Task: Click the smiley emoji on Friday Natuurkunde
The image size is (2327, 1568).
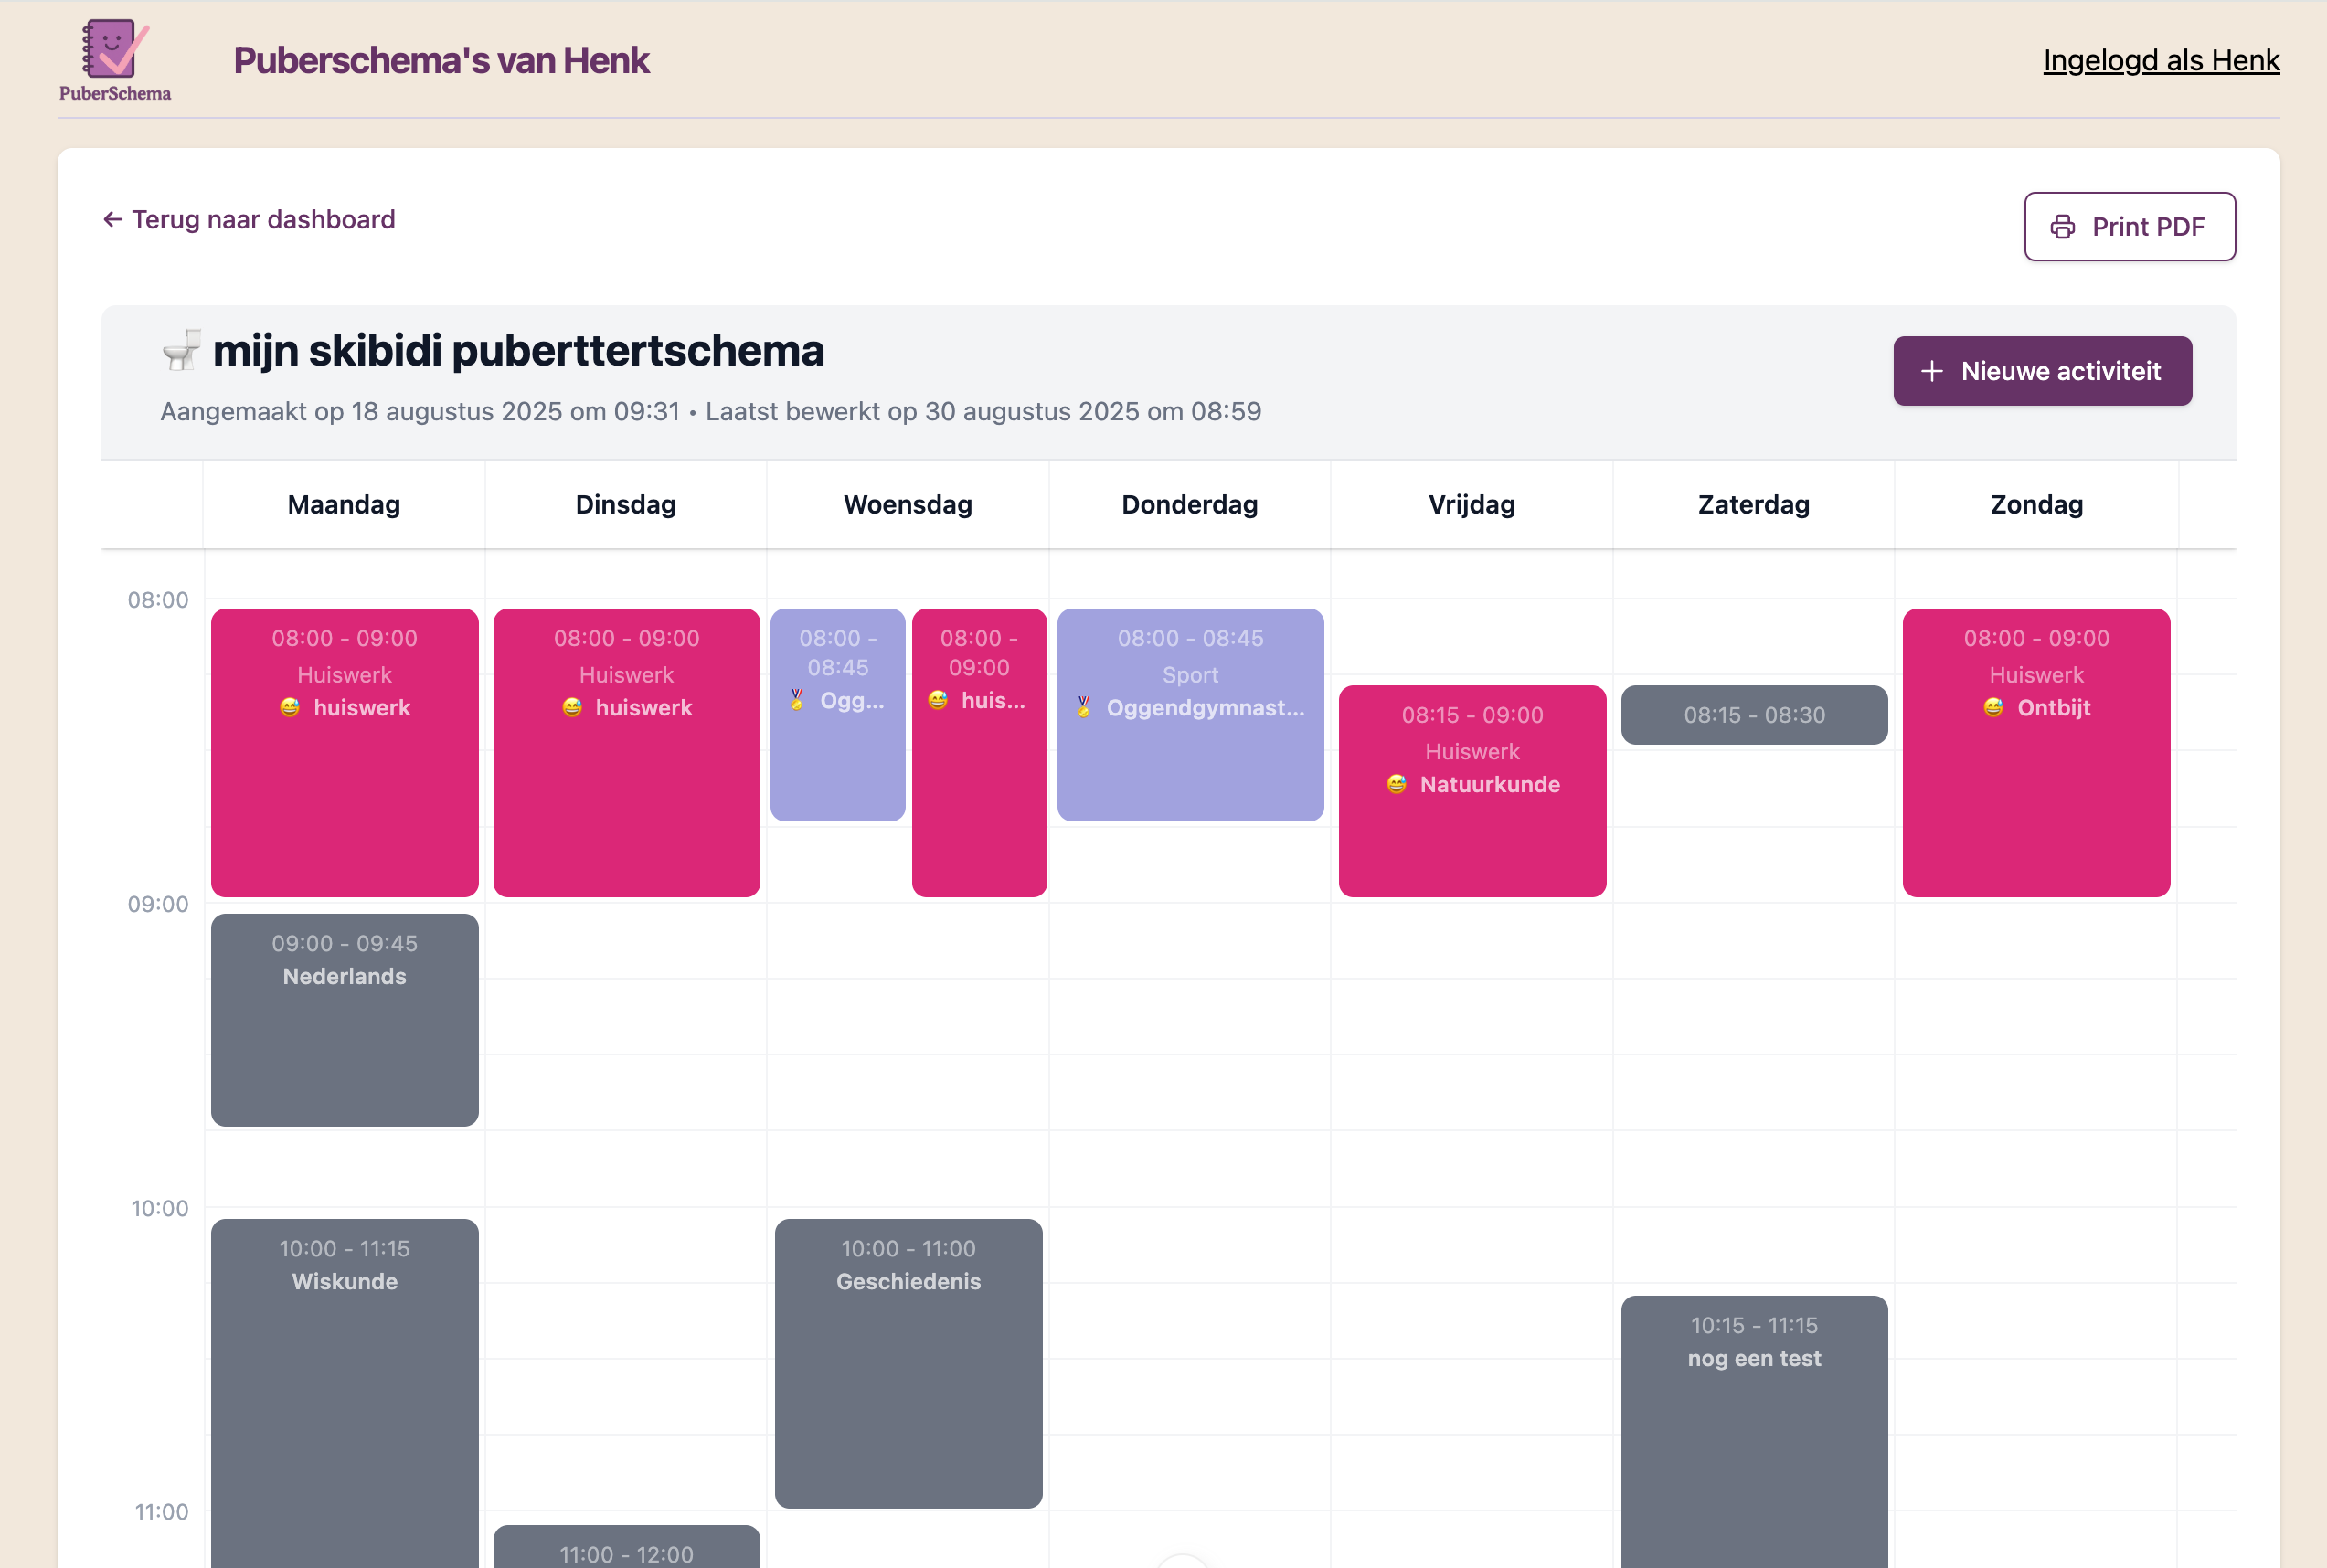Action: point(1397,784)
